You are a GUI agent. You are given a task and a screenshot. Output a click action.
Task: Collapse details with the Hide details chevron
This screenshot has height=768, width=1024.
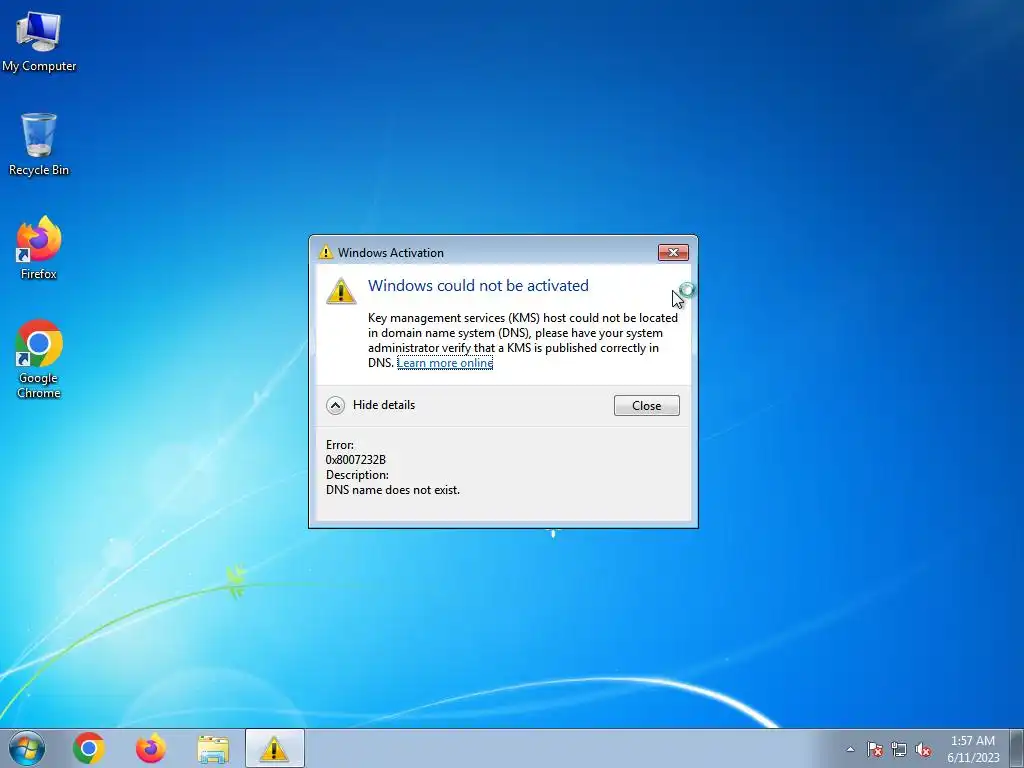[335, 406]
